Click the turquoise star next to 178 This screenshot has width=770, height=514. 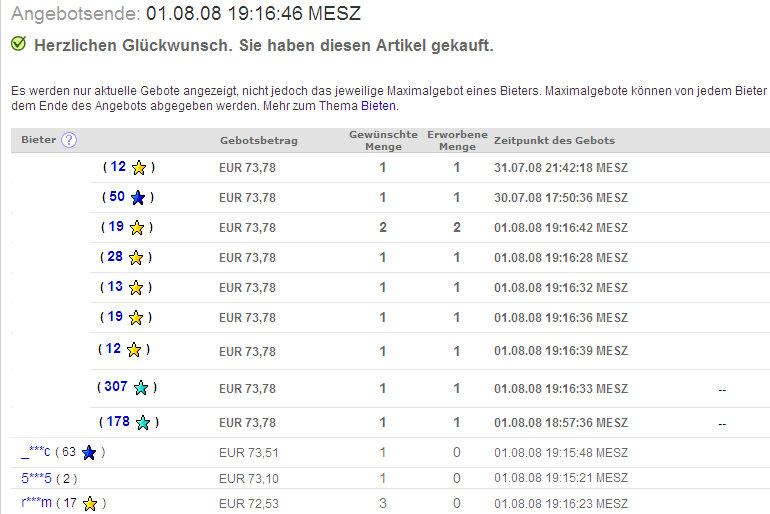coord(143,422)
